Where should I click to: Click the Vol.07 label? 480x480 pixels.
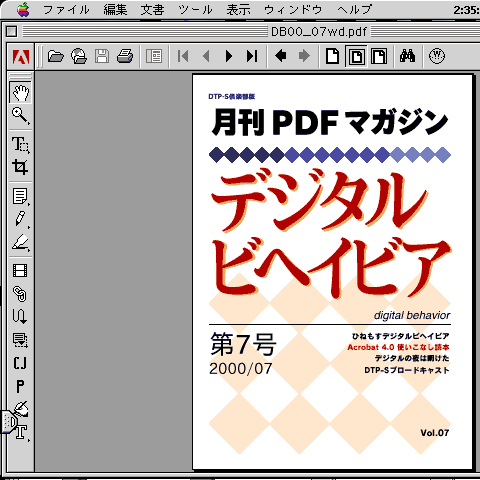click(x=435, y=433)
